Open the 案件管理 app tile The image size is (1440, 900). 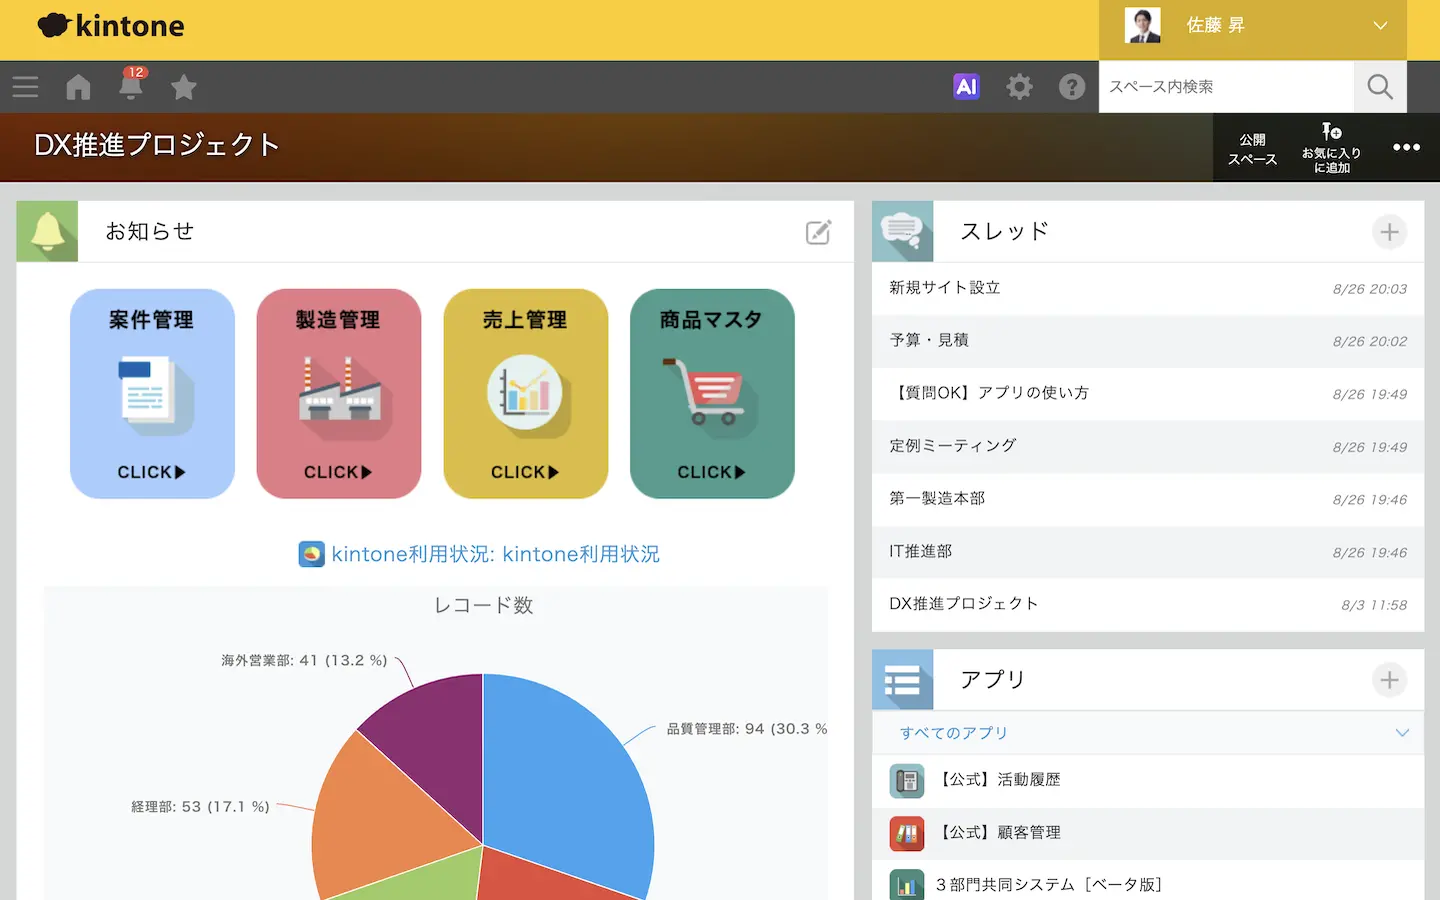[x=152, y=394]
